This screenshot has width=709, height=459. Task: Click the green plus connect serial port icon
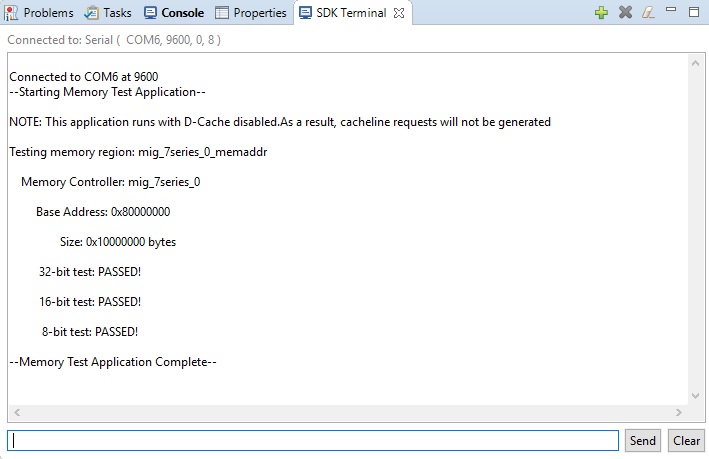[x=601, y=13]
